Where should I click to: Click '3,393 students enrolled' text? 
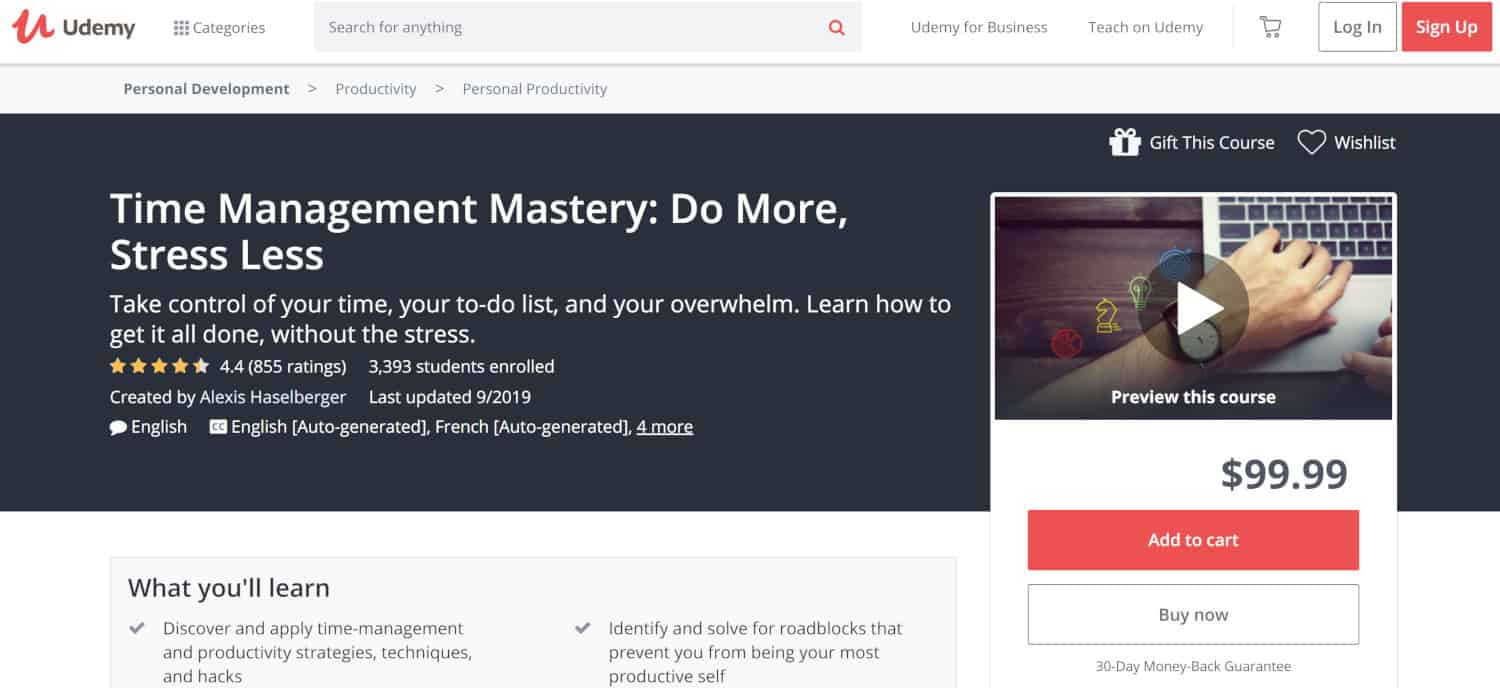point(461,366)
